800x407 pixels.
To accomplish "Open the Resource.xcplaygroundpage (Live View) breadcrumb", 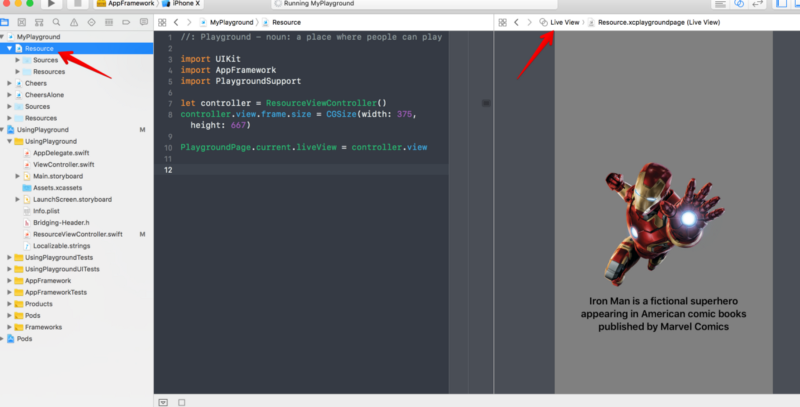I will (655, 22).
